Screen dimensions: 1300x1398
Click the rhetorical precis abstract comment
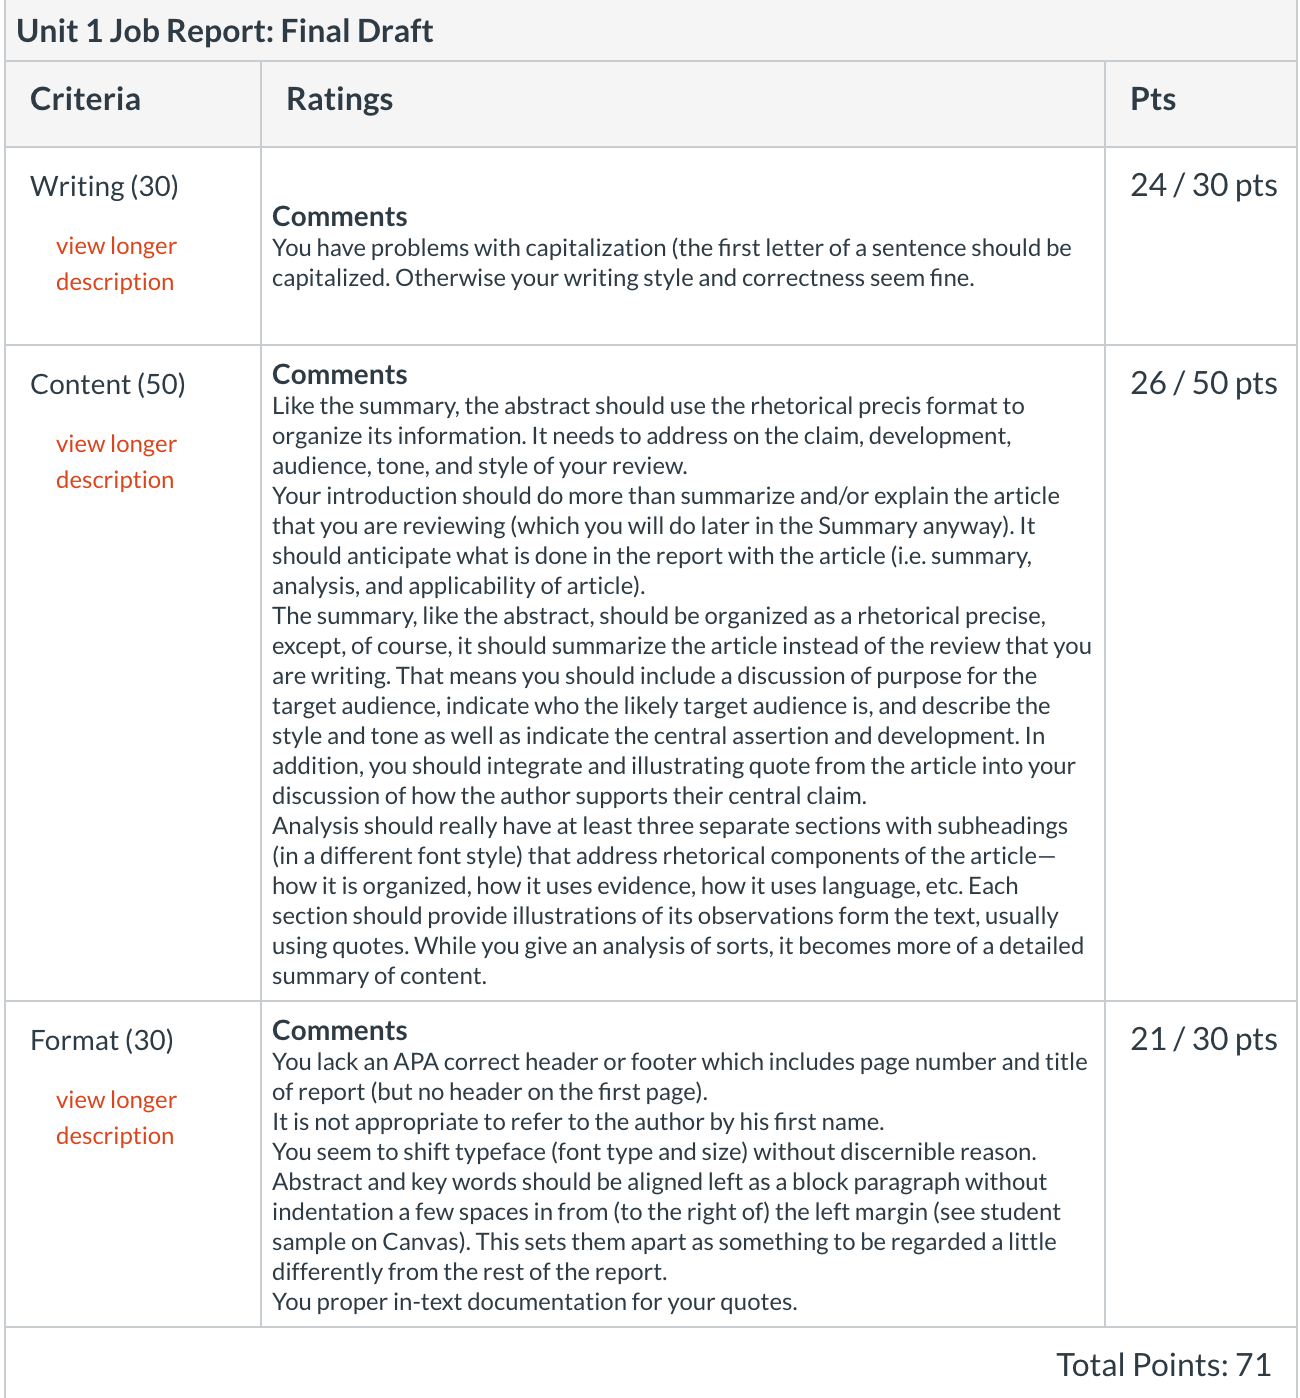click(648, 436)
